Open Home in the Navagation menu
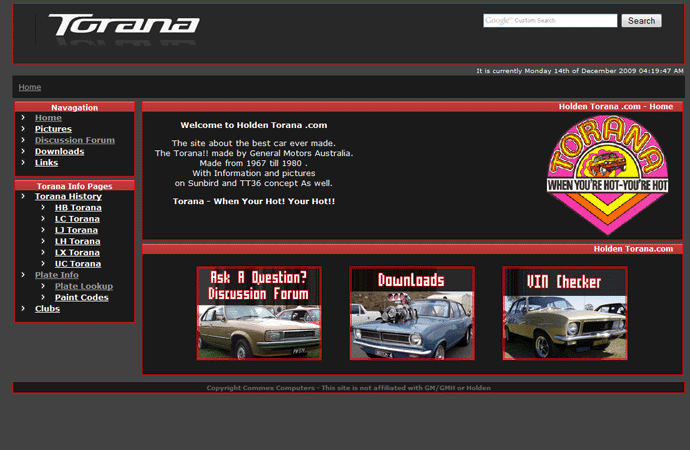This screenshot has height=450, width=690. coord(48,118)
